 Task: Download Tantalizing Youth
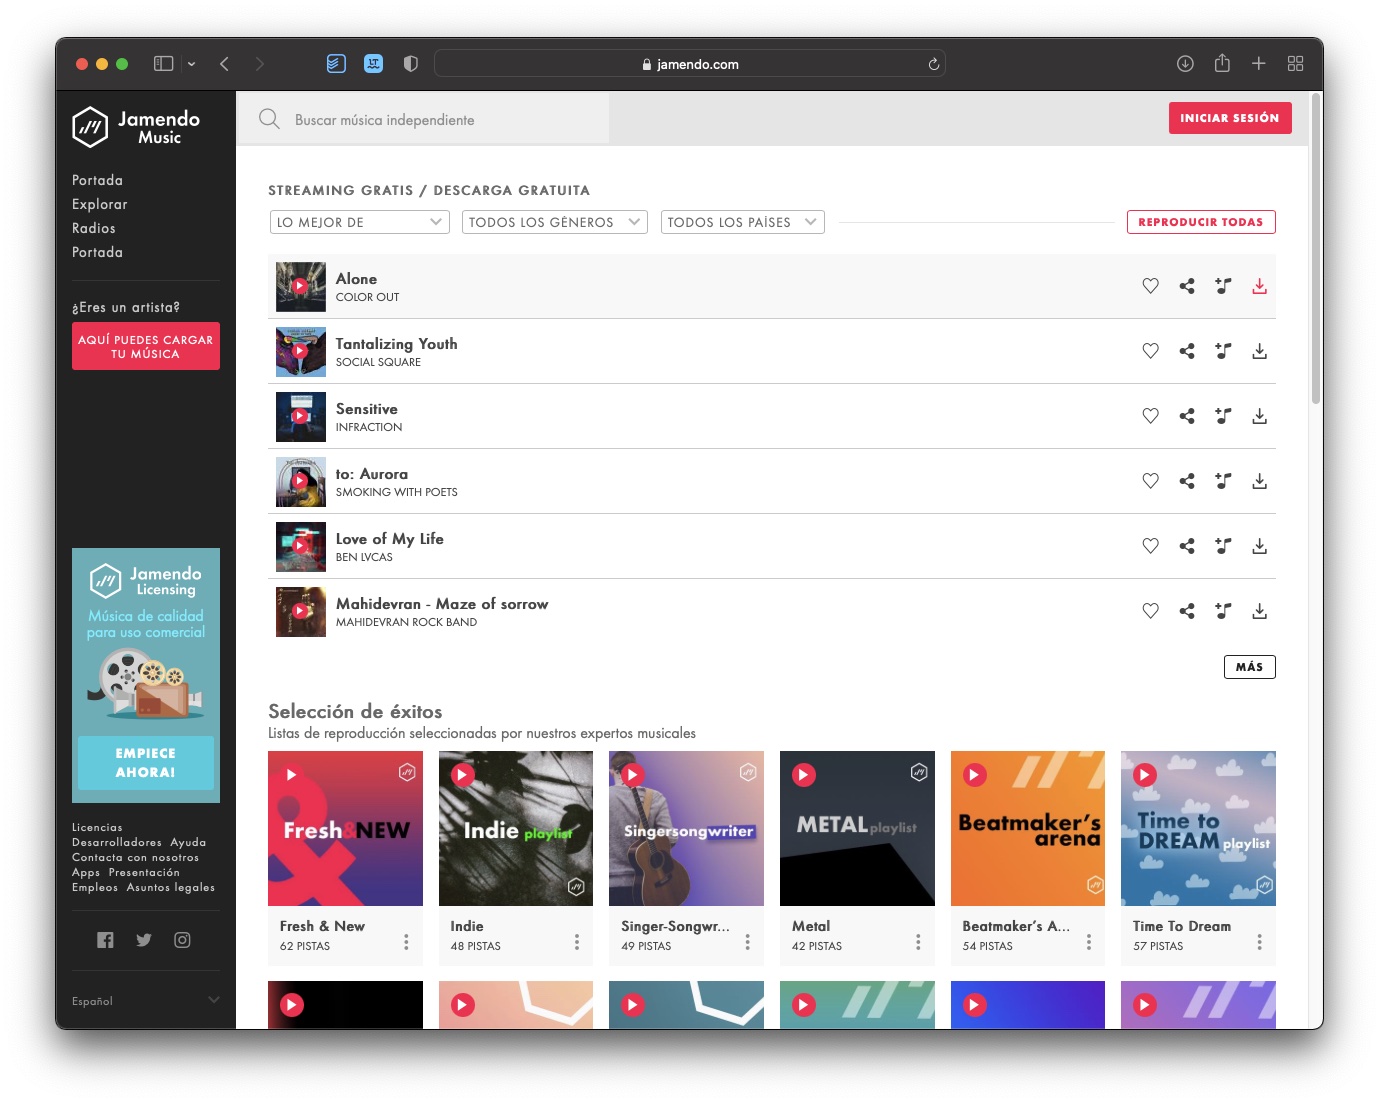[x=1260, y=351]
